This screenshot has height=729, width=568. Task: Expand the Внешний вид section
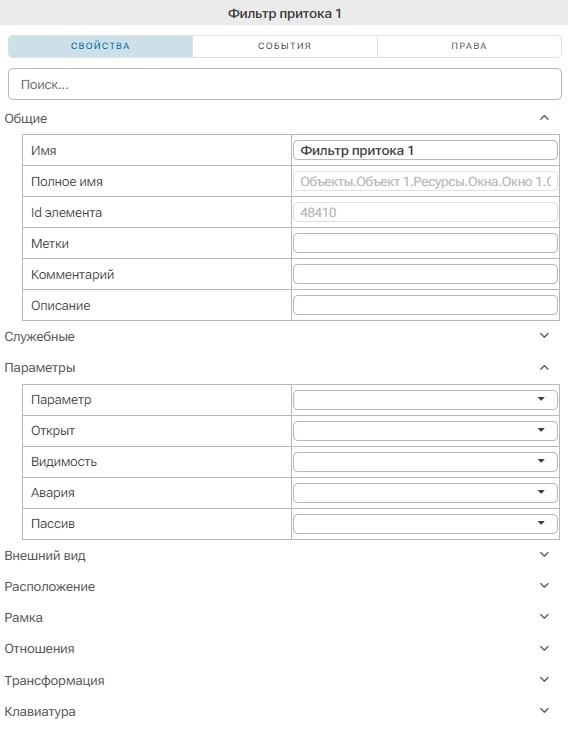point(544,555)
